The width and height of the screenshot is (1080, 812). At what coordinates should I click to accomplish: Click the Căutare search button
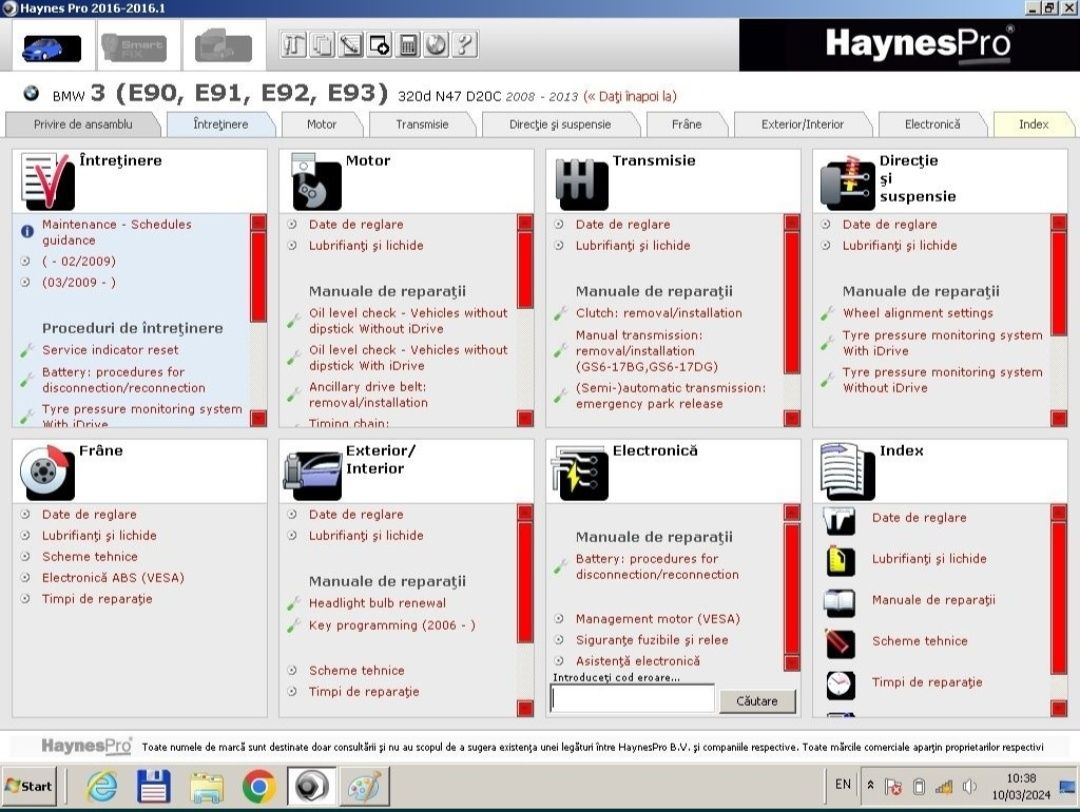click(757, 701)
